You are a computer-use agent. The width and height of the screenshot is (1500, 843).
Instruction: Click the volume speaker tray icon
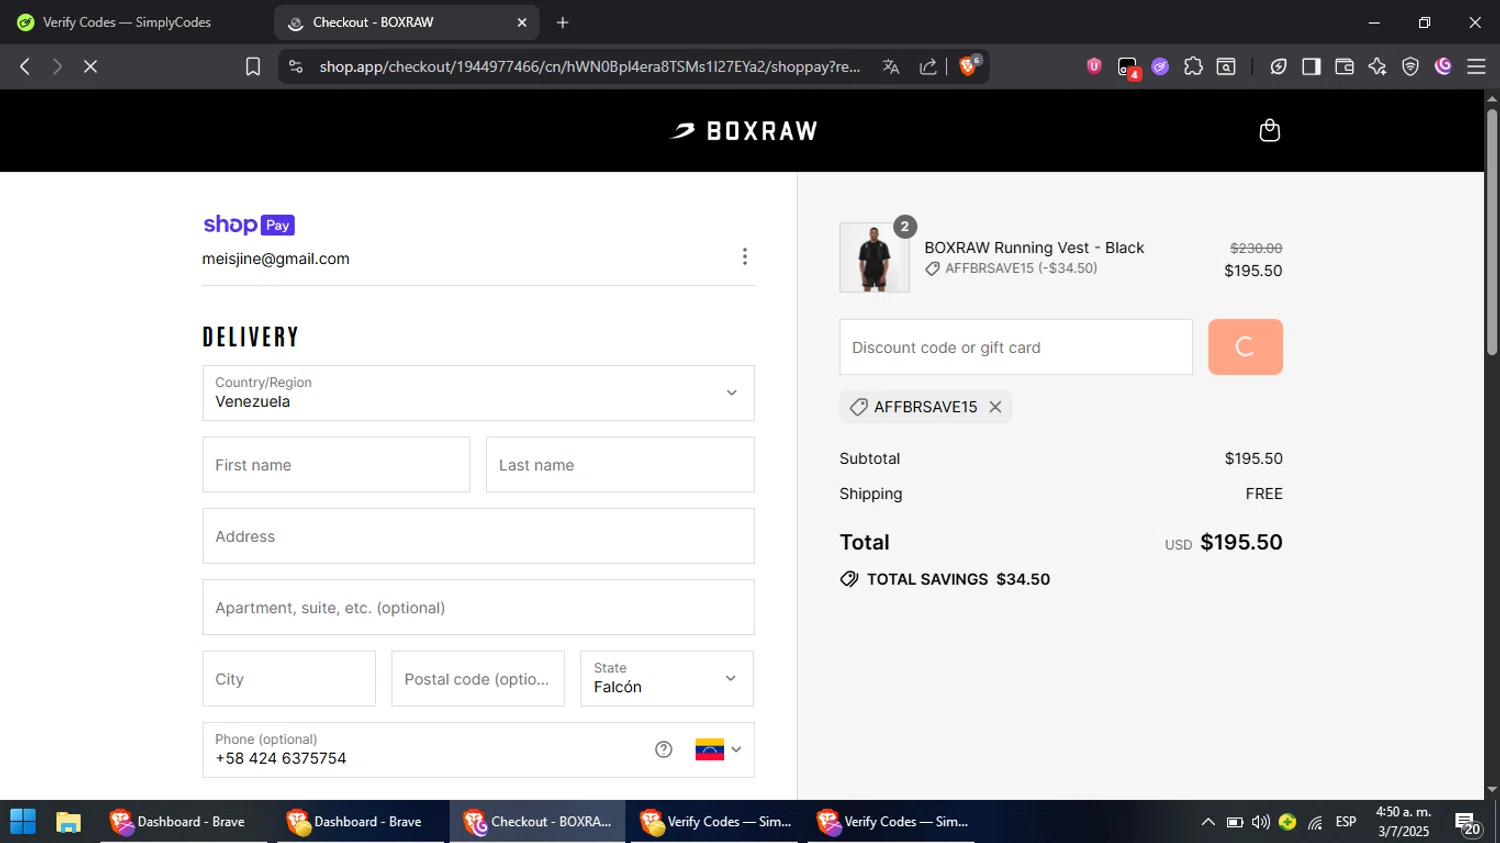[1261, 822]
